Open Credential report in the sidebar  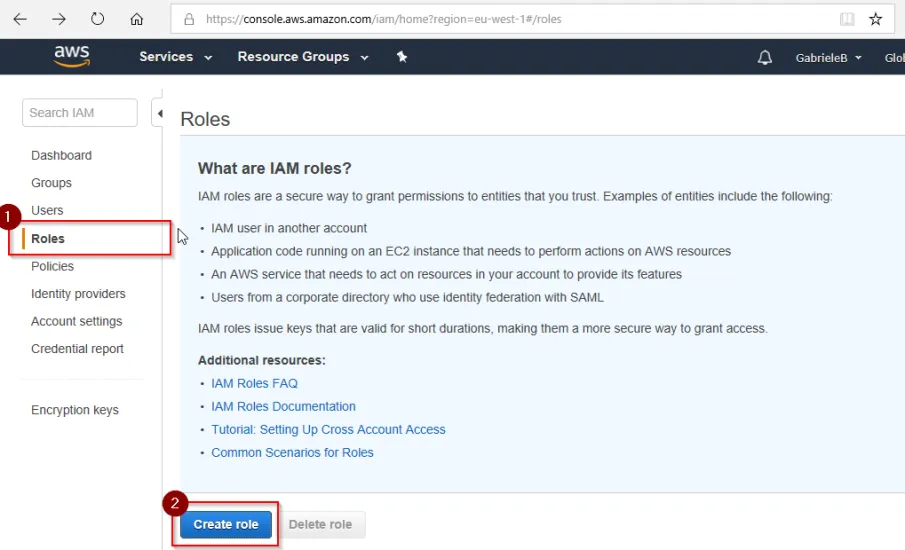77,349
